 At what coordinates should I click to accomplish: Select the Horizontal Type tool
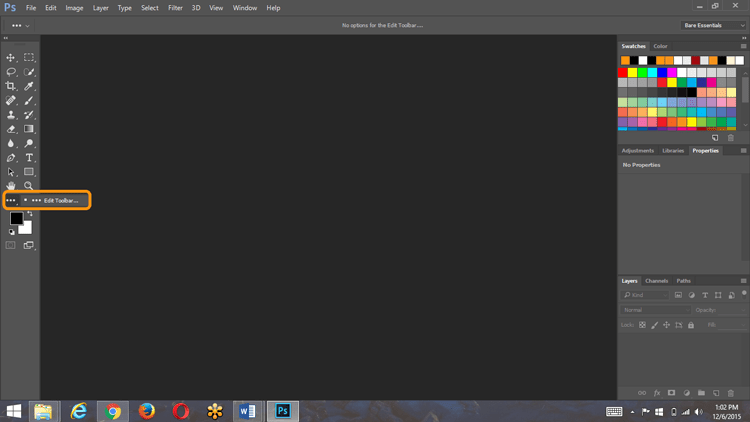pos(29,158)
